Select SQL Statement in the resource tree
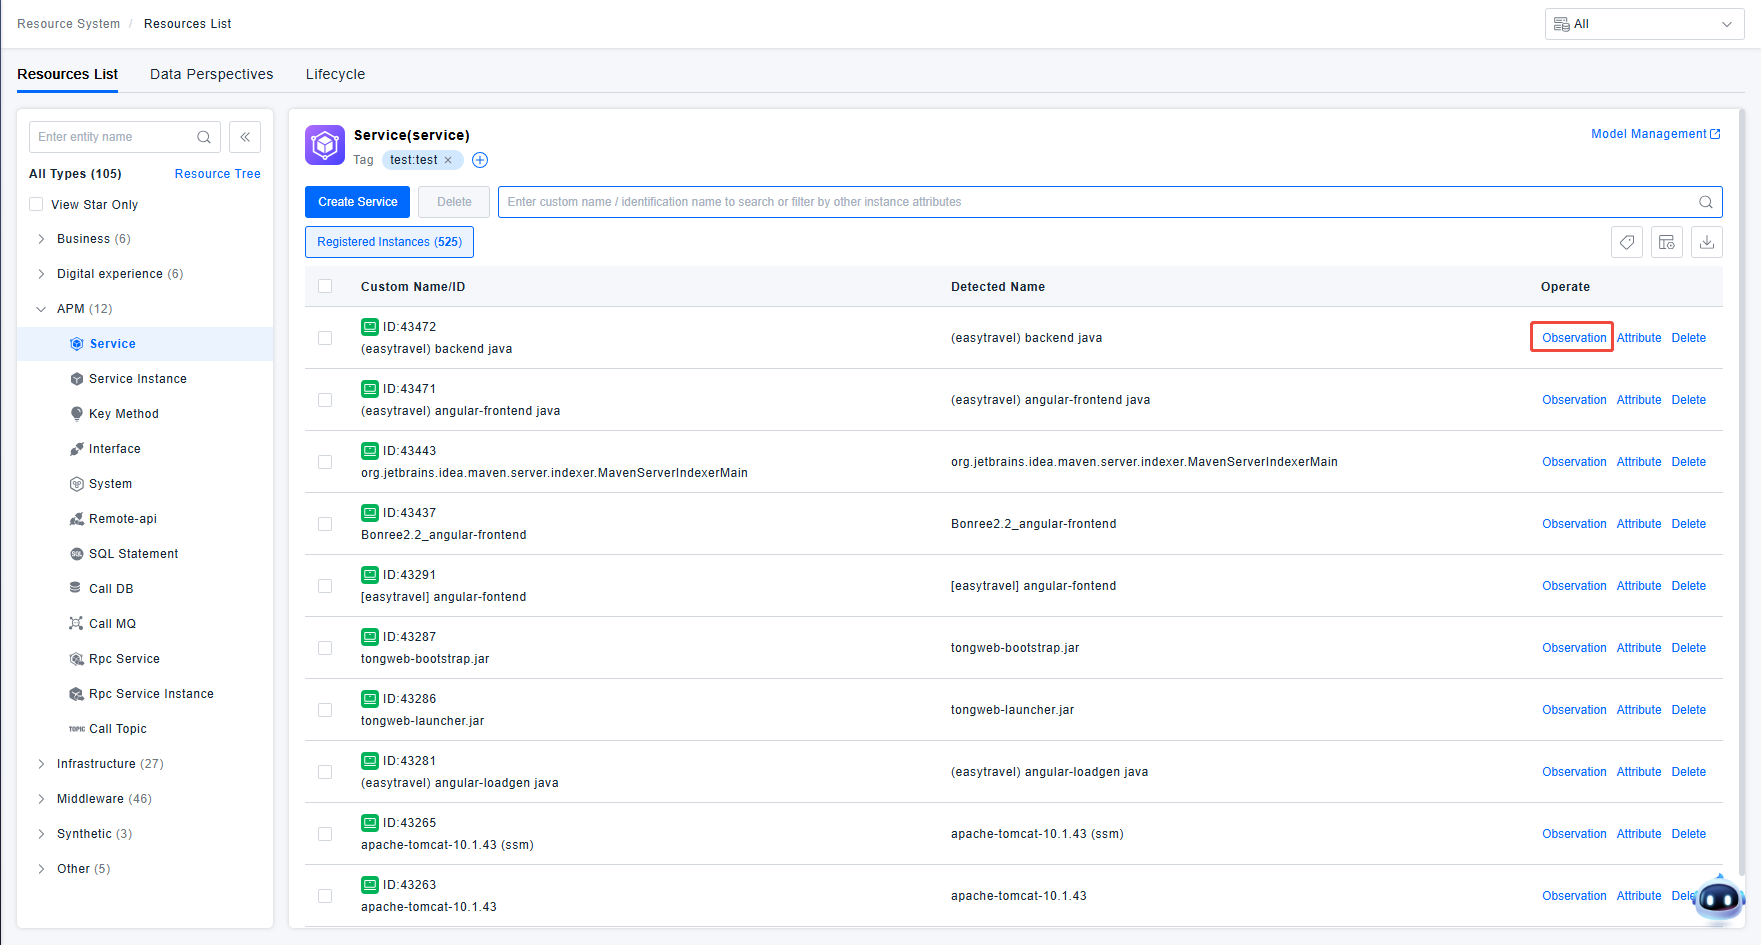This screenshot has width=1761, height=945. (x=133, y=554)
